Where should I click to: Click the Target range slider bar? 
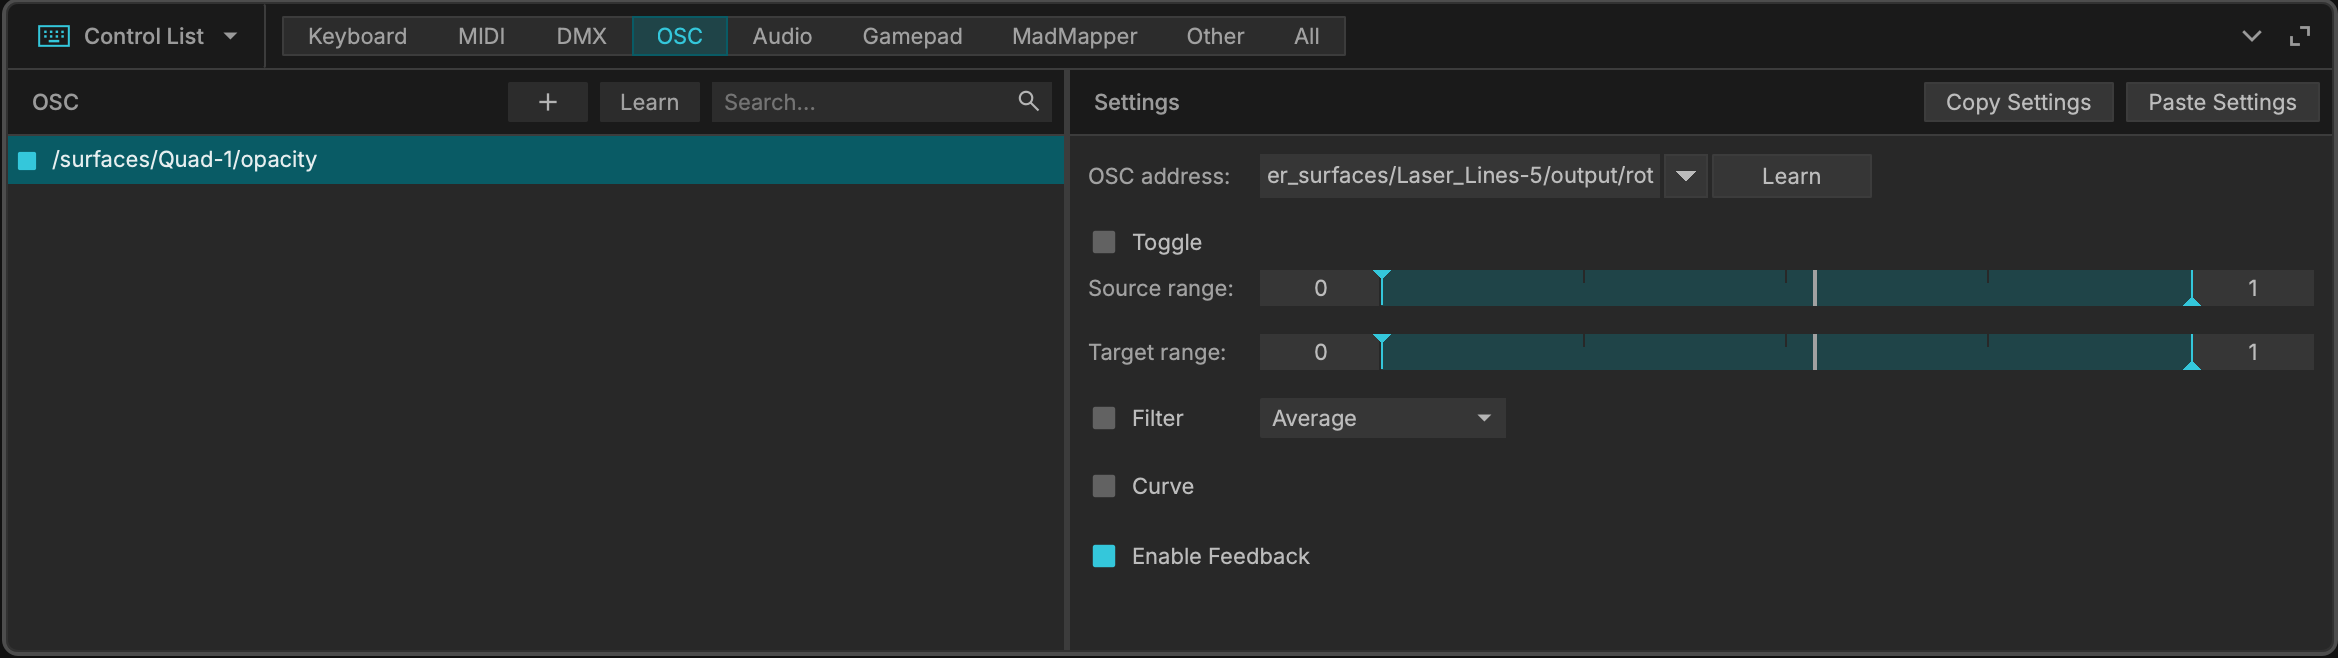(x=1786, y=352)
